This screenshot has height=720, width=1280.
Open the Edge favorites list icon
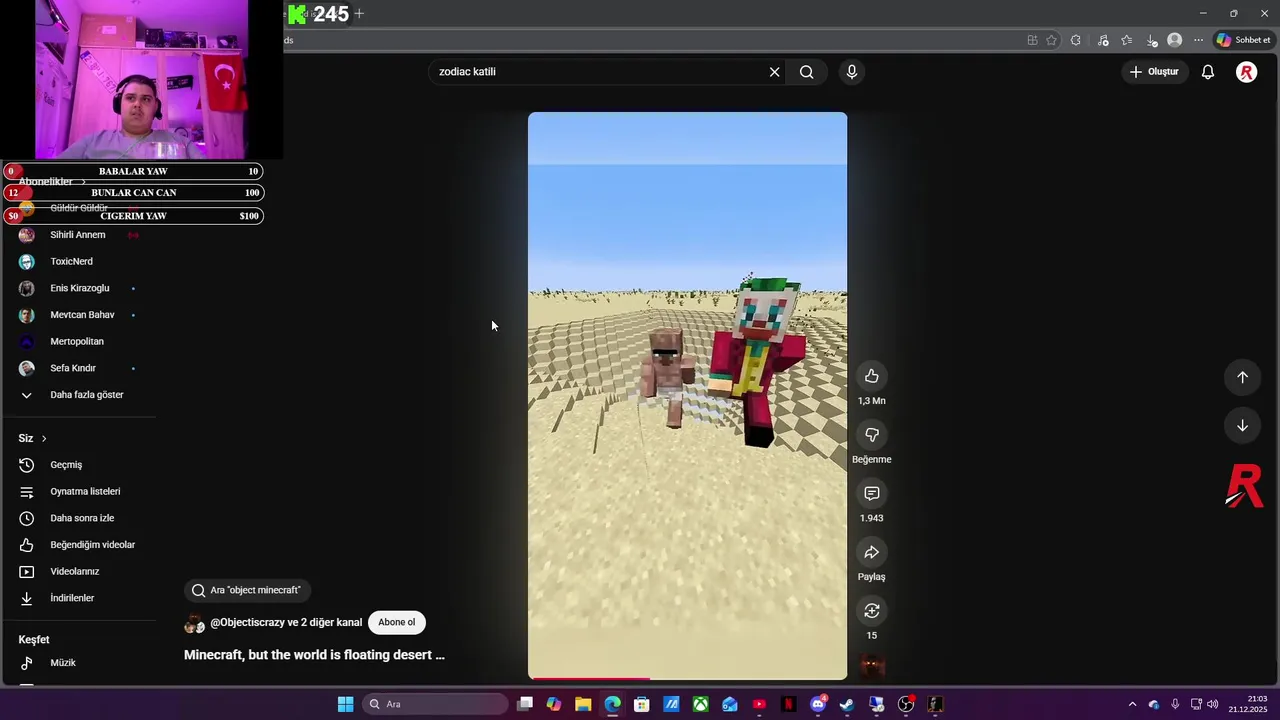coord(1127,40)
